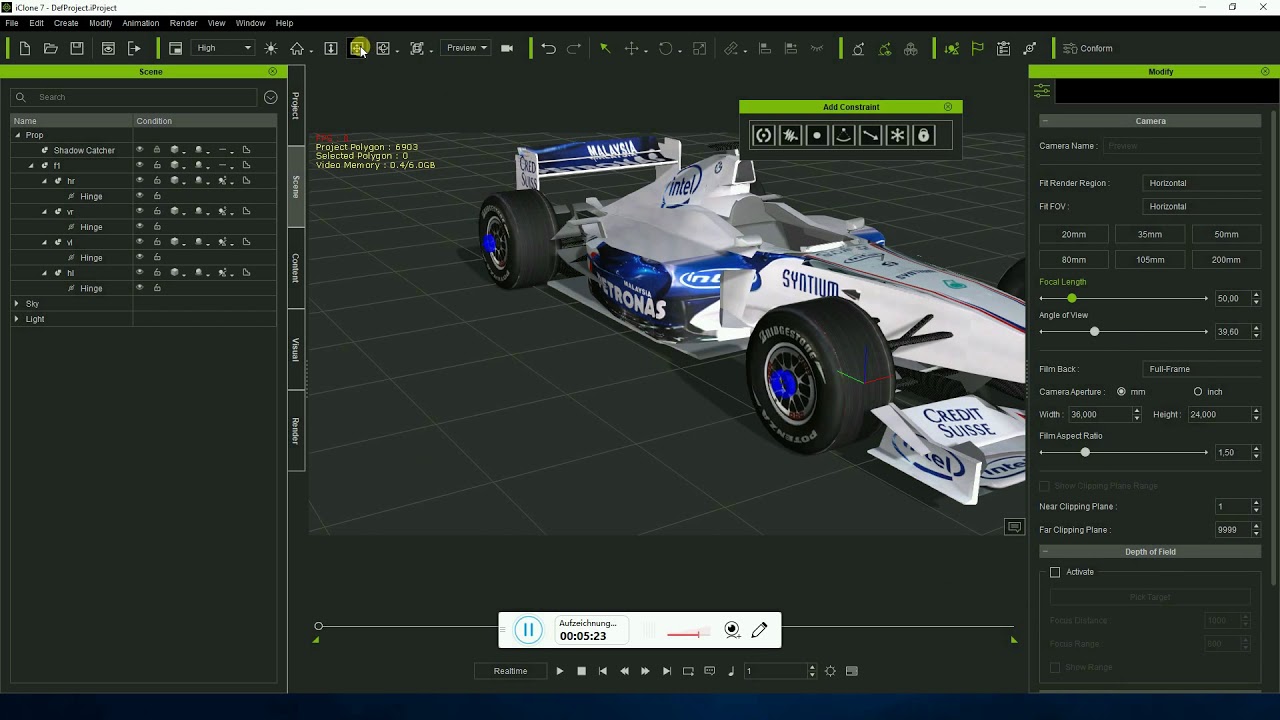The height and width of the screenshot is (720, 1280).
Task: Select the green arrow Select tool
Action: pyautogui.click(x=605, y=48)
